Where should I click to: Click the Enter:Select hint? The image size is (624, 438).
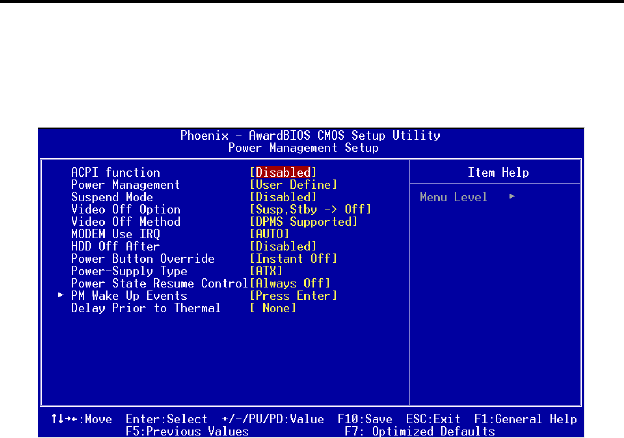pos(166,419)
